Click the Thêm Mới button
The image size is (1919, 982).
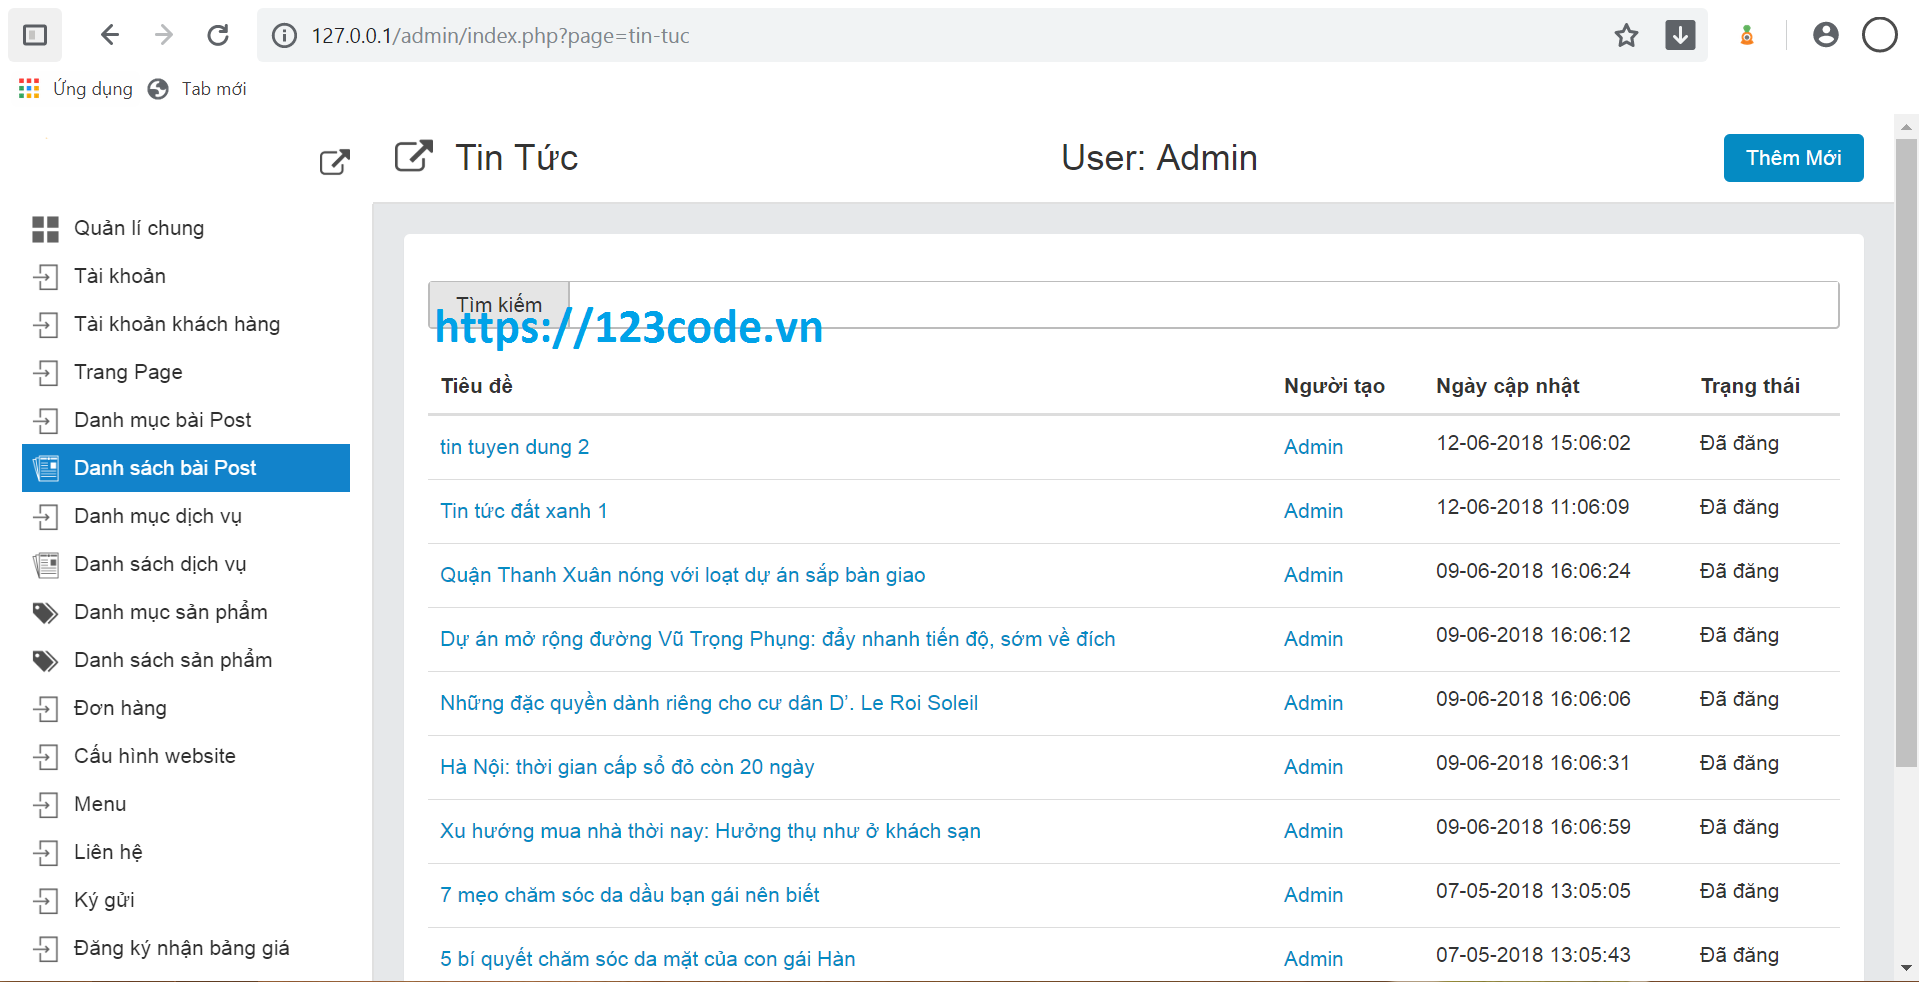click(x=1792, y=158)
